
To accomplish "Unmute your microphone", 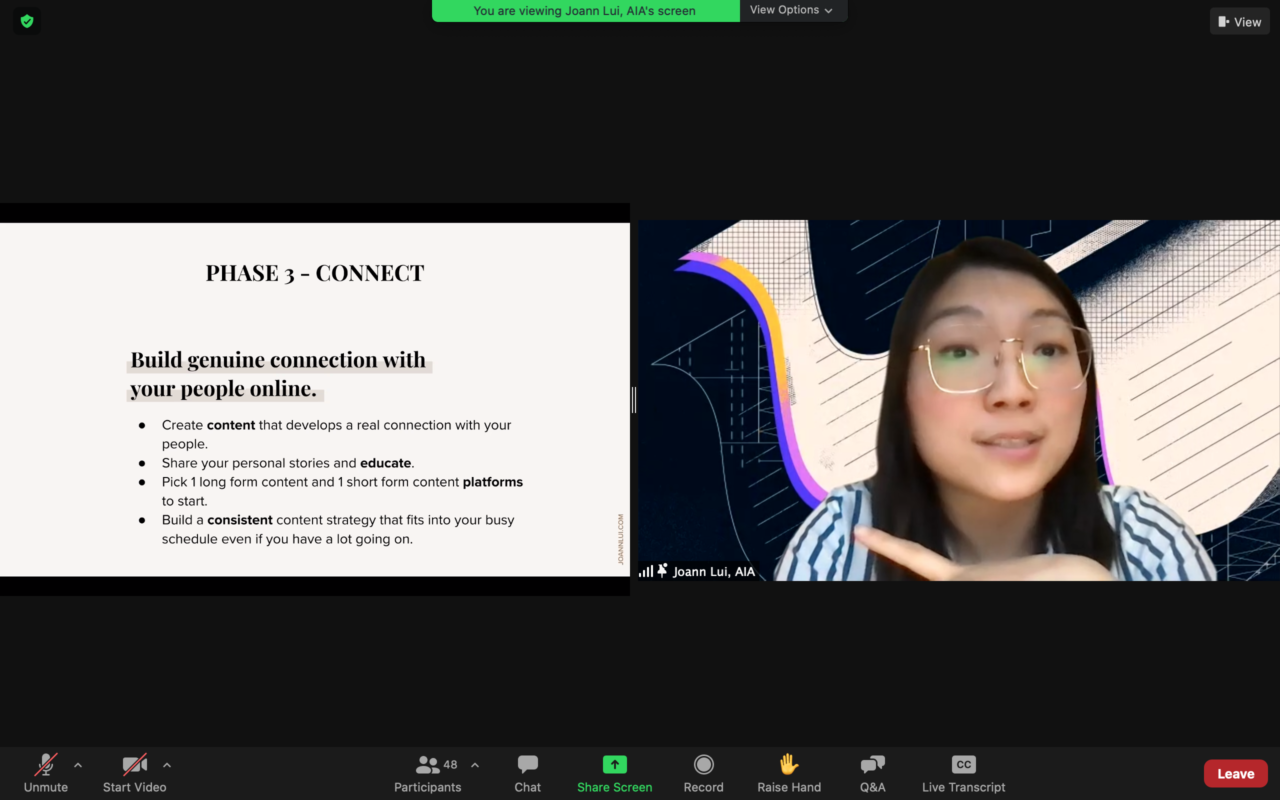I will pos(44,772).
